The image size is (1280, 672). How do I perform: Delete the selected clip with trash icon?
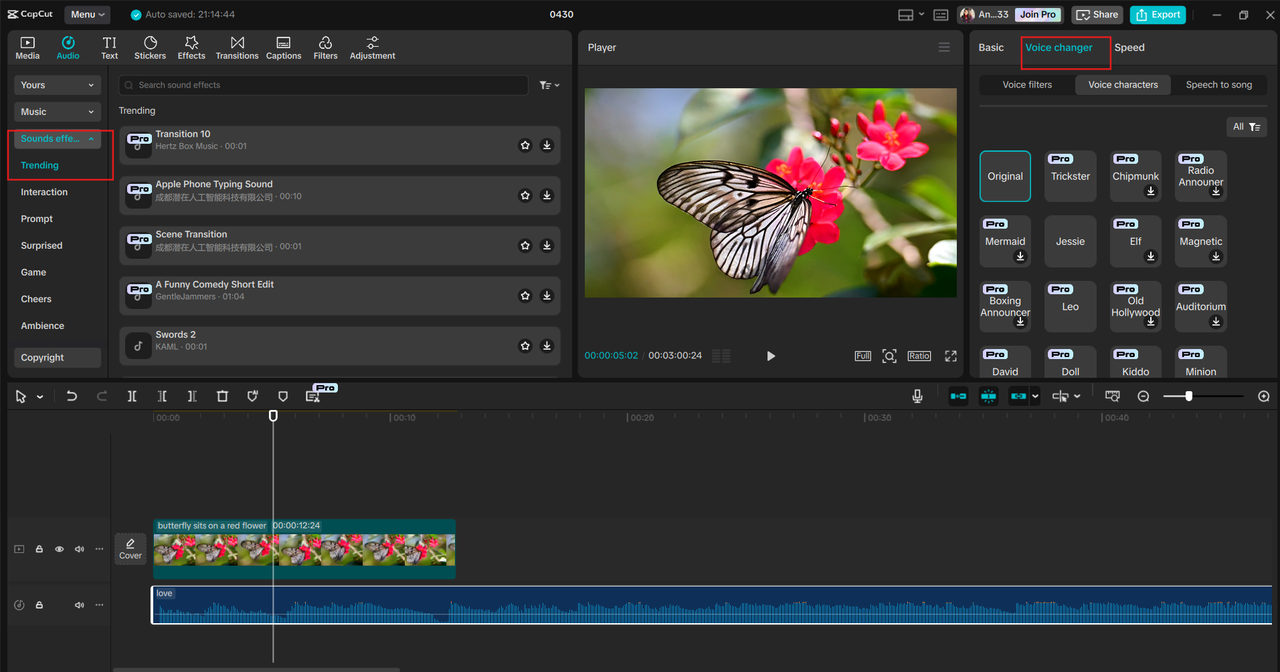[222, 396]
